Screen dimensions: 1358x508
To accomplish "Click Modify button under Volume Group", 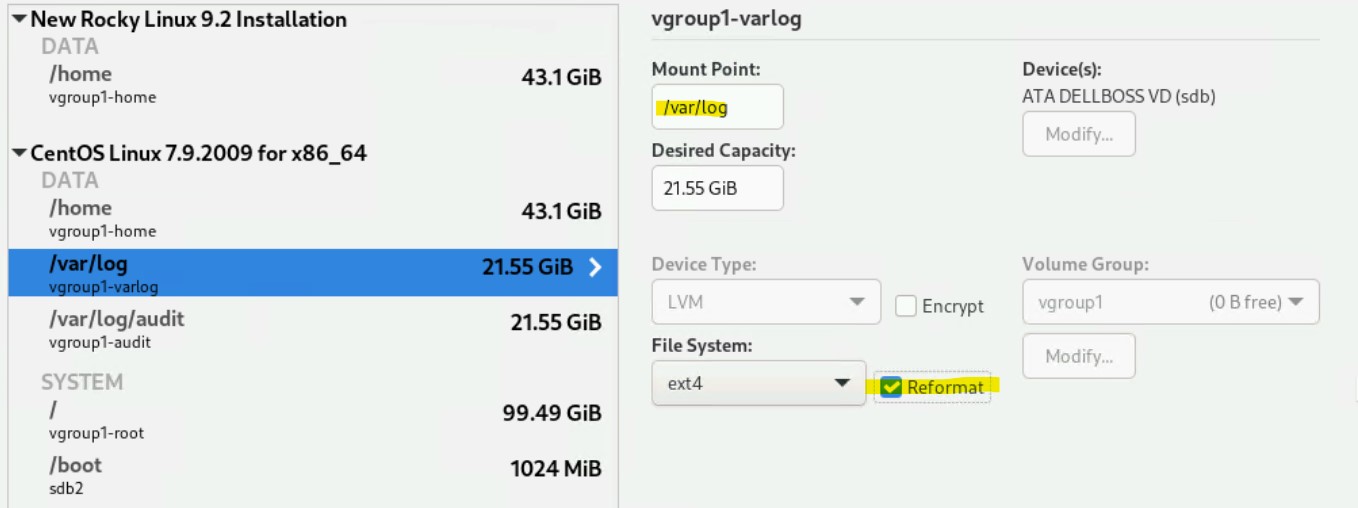I will 1078,356.
